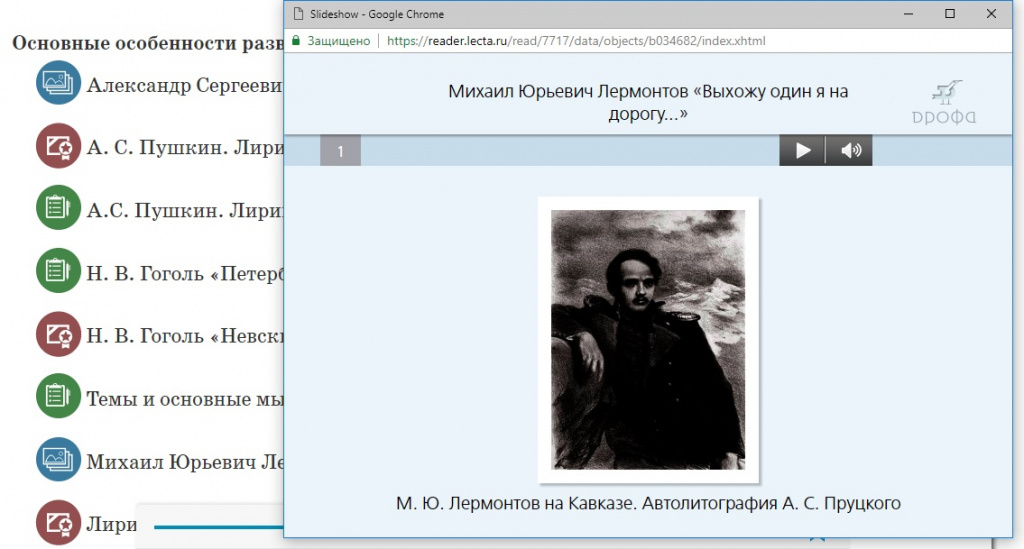Open test icon beside Гоголь «Невск
1024x549 pixels.
pyautogui.click(x=58, y=334)
